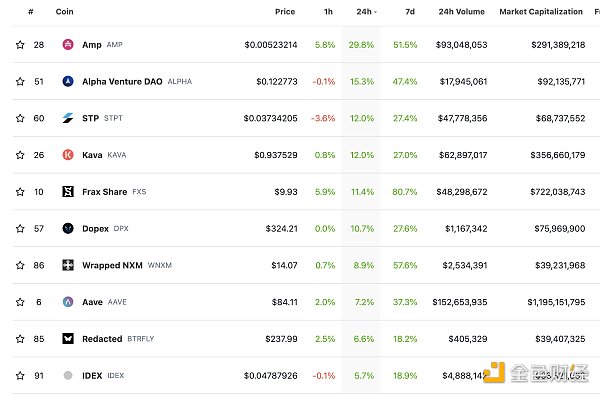The width and height of the screenshot is (600, 394).
Task: Click the Aave coin logo icon
Action: [68, 302]
